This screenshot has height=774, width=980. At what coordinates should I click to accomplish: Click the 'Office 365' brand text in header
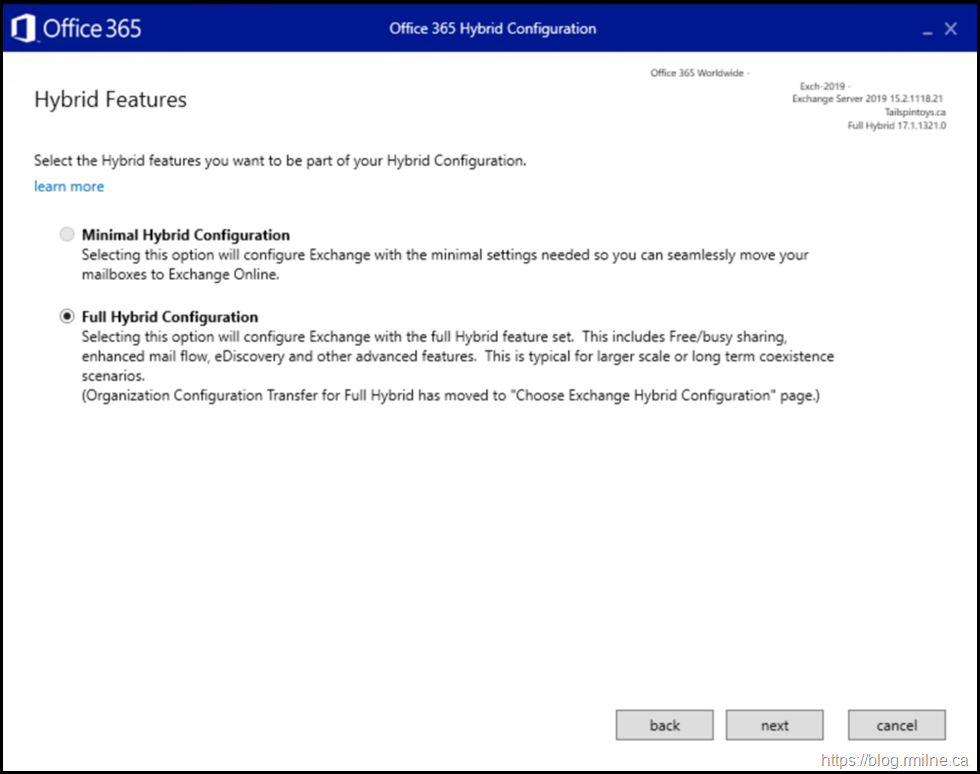click(92, 28)
